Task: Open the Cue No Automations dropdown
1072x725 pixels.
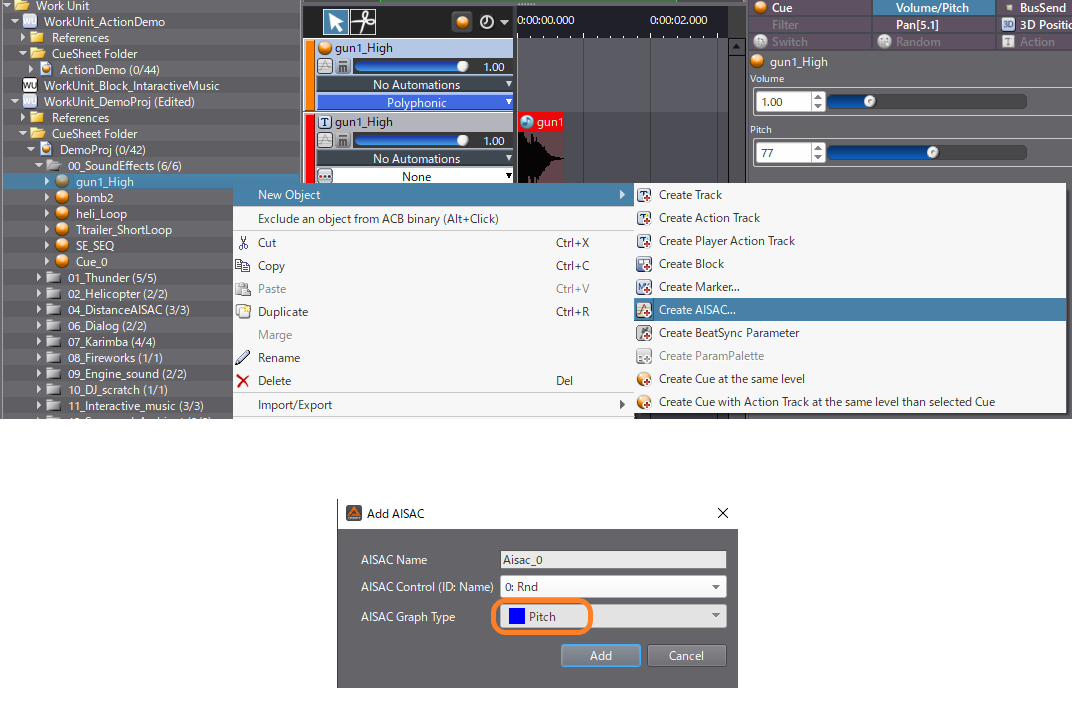Action: coord(415,84)
